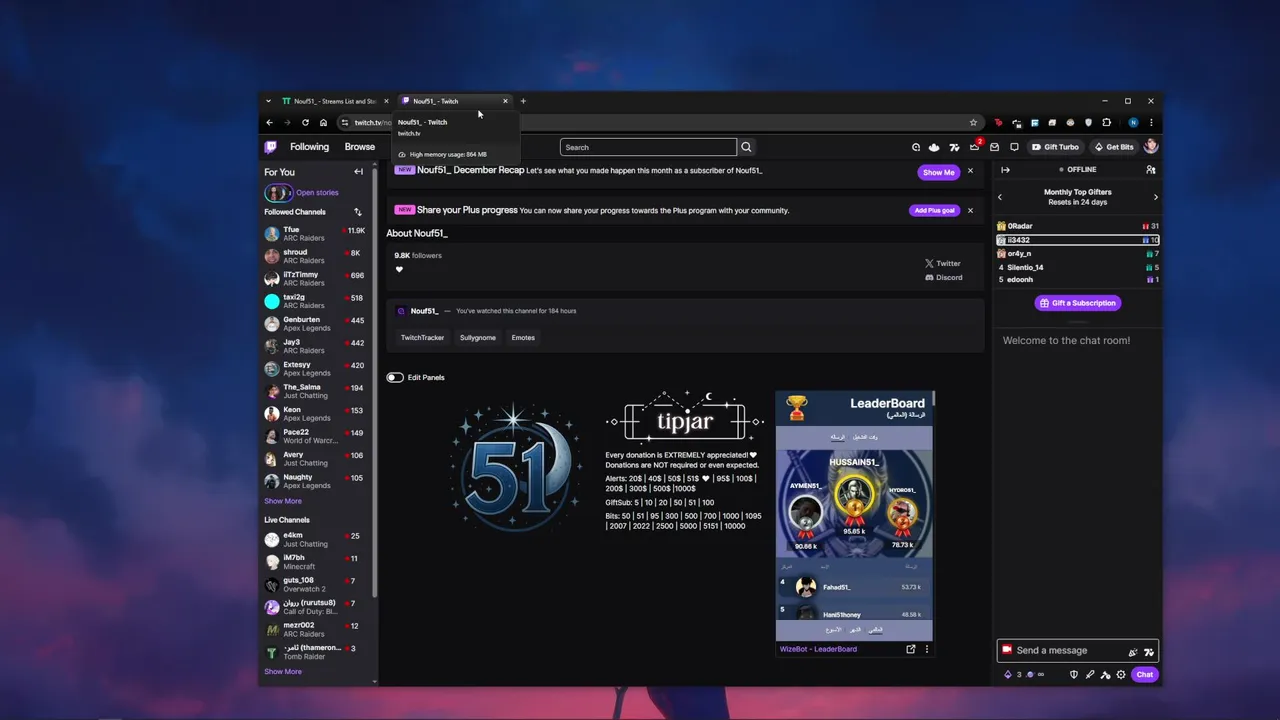
Task: Open the browser tab search dropdown
Action: click(x=268, y=101)
